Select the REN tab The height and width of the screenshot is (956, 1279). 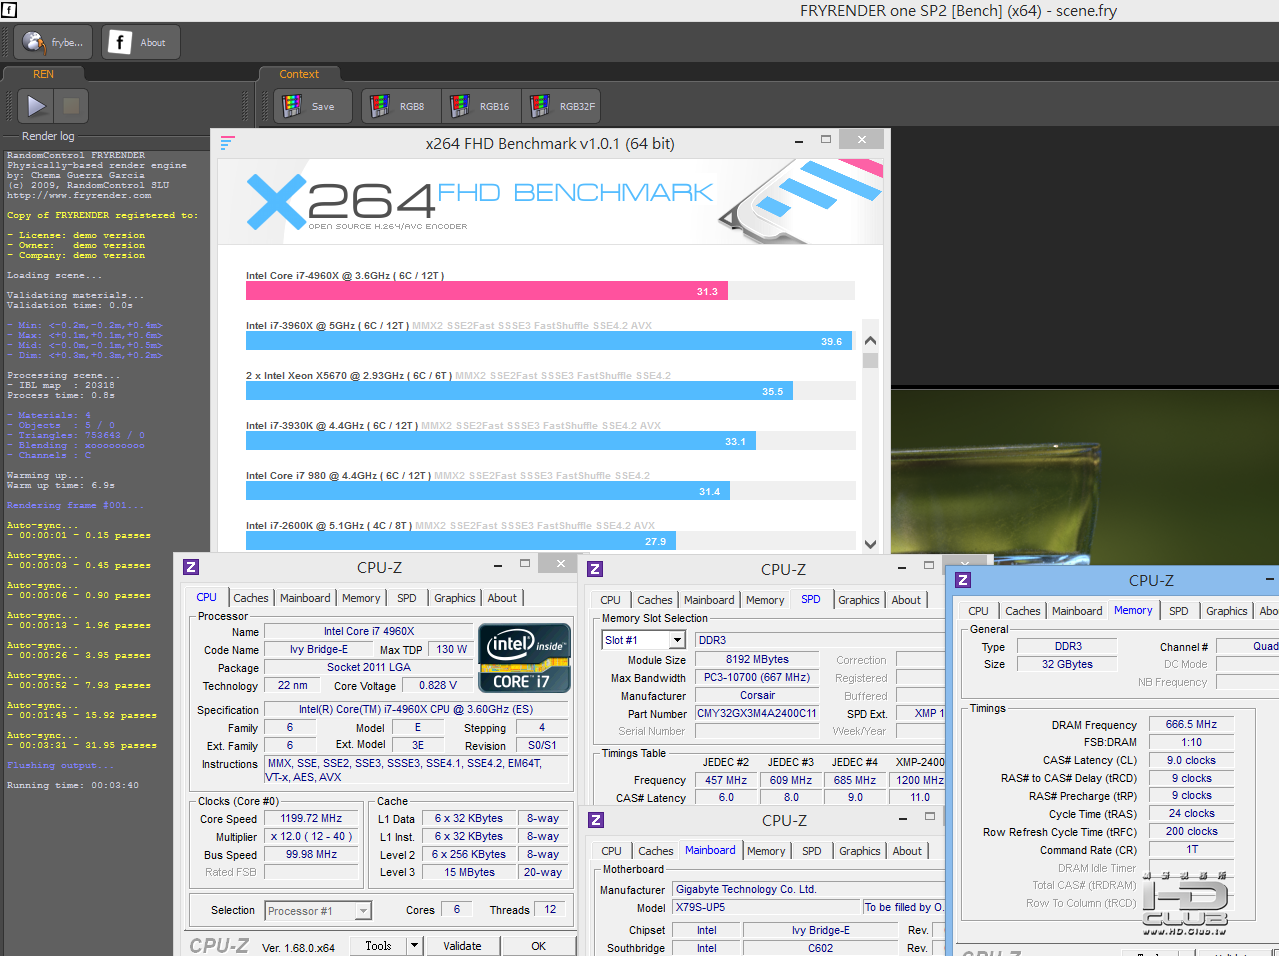44,74
